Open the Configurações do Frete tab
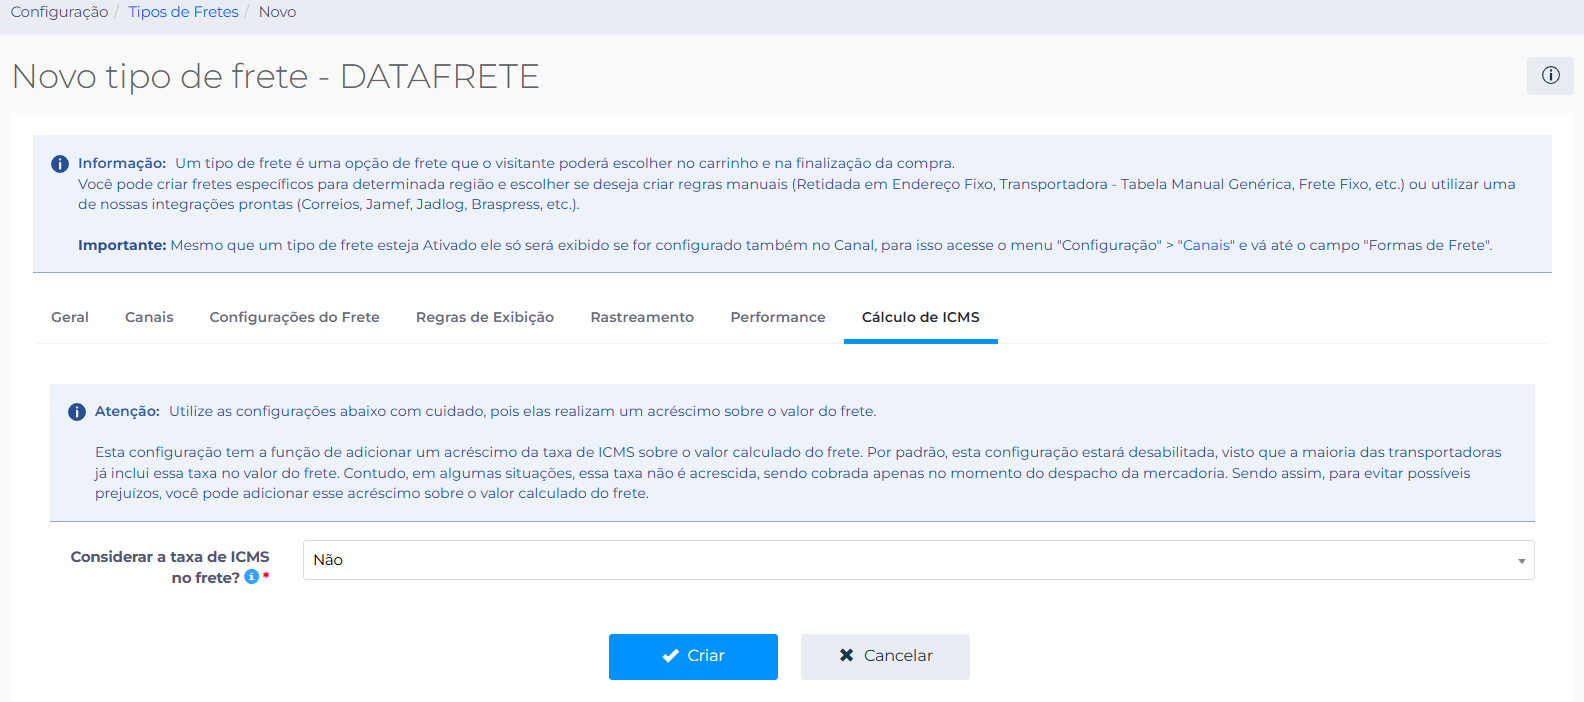1584x702 pixels. [295, 317]
